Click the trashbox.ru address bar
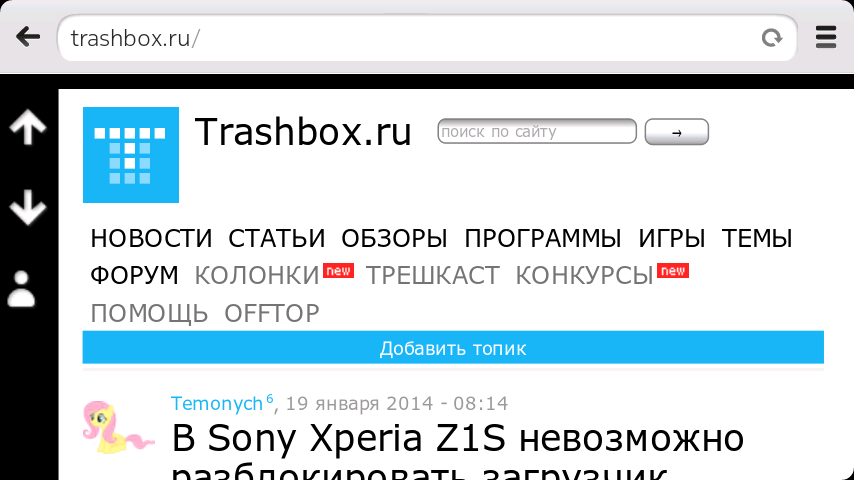 click(x=428, y=38)
